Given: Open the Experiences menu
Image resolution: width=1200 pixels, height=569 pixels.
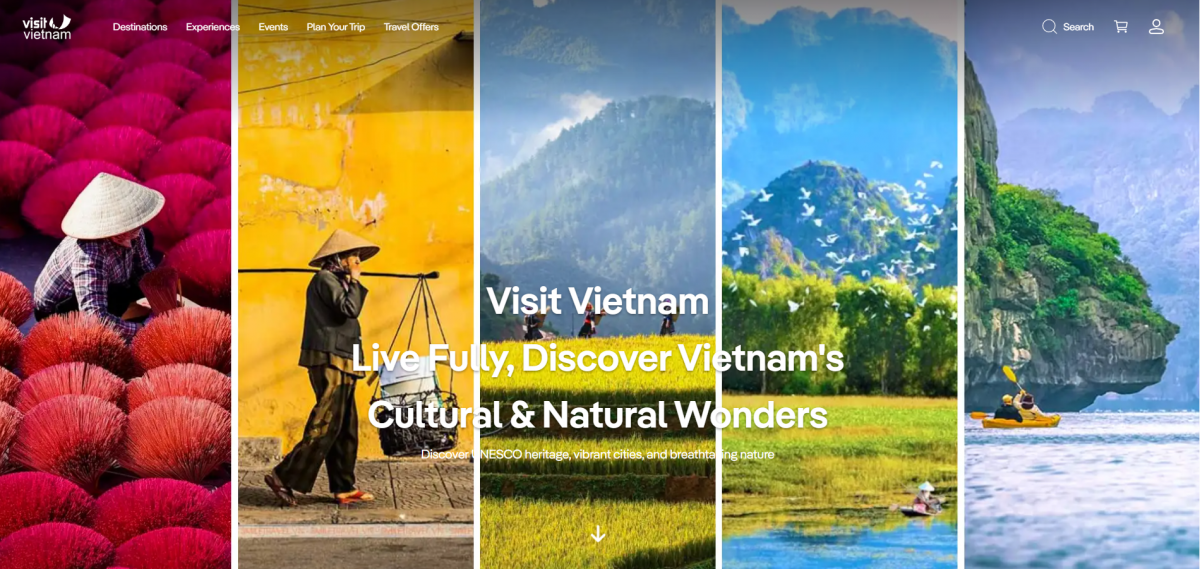Looking at the screenshot, I should tap(213, 27).
